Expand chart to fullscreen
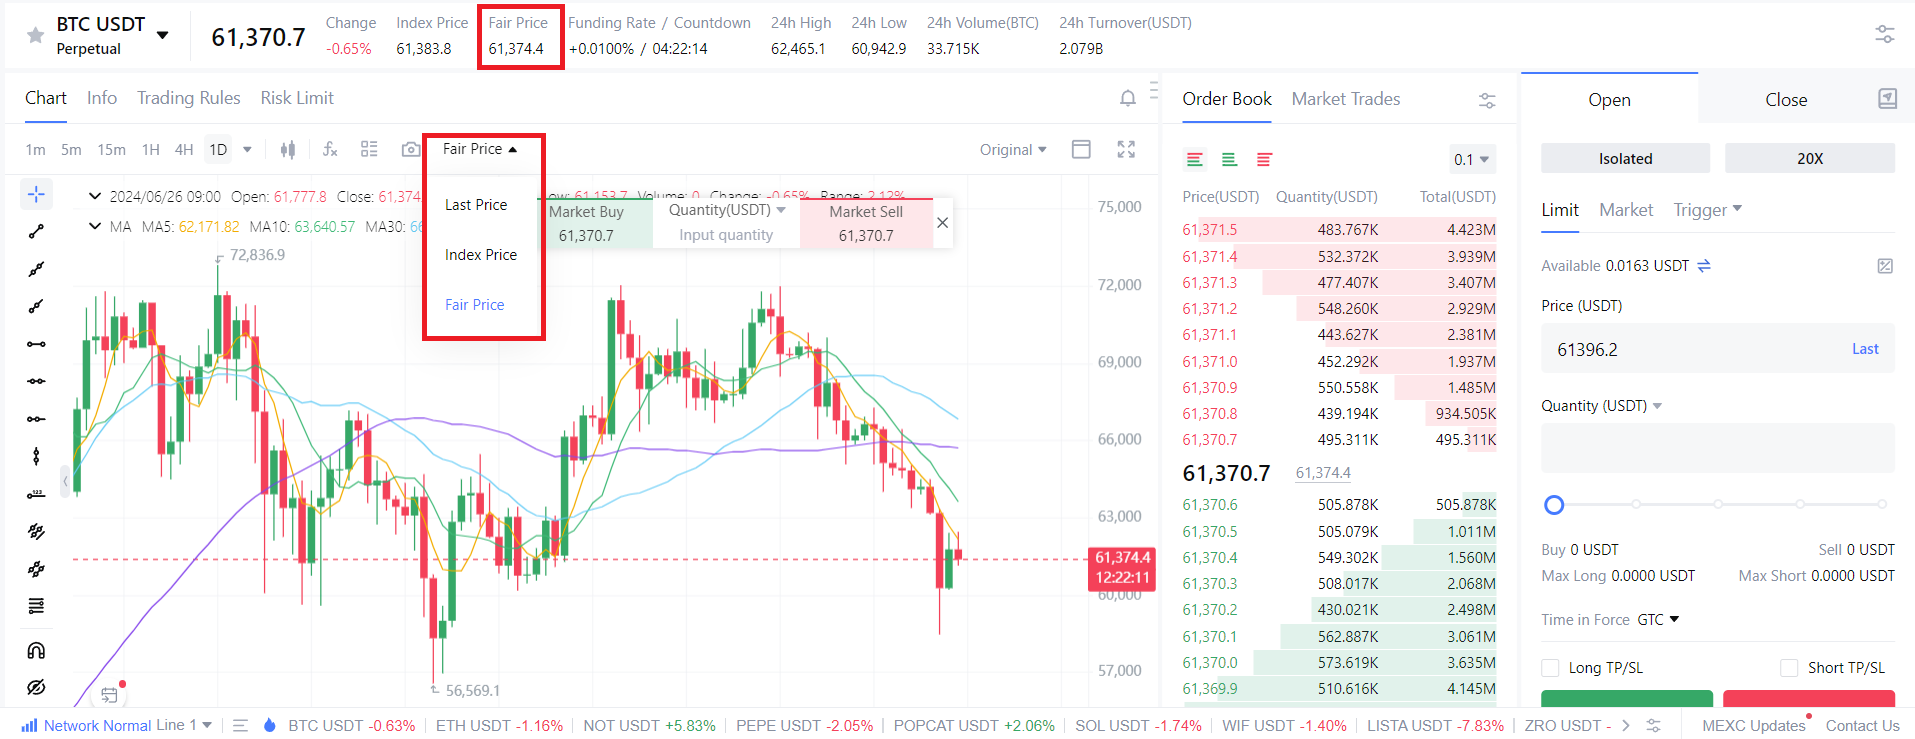 click(x=1126, y=149)
